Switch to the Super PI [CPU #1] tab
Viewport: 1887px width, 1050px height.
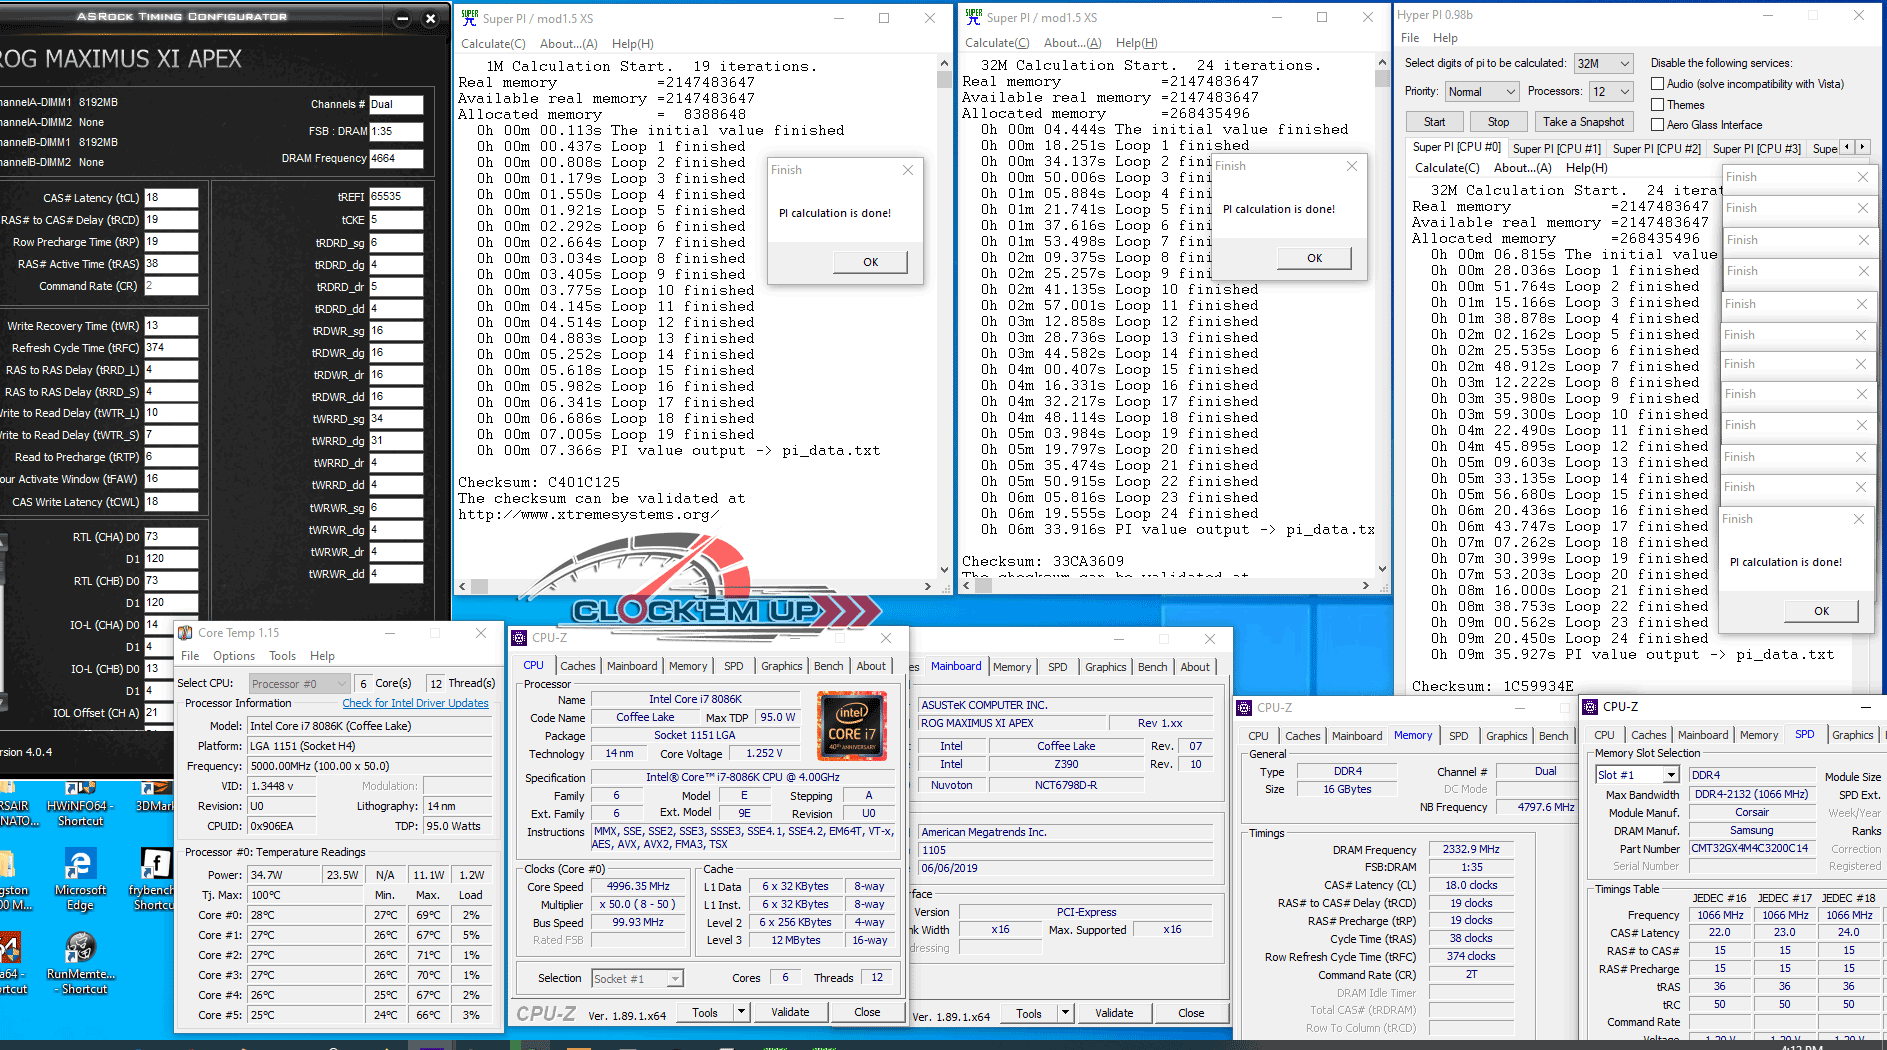tap(1556, 148)
